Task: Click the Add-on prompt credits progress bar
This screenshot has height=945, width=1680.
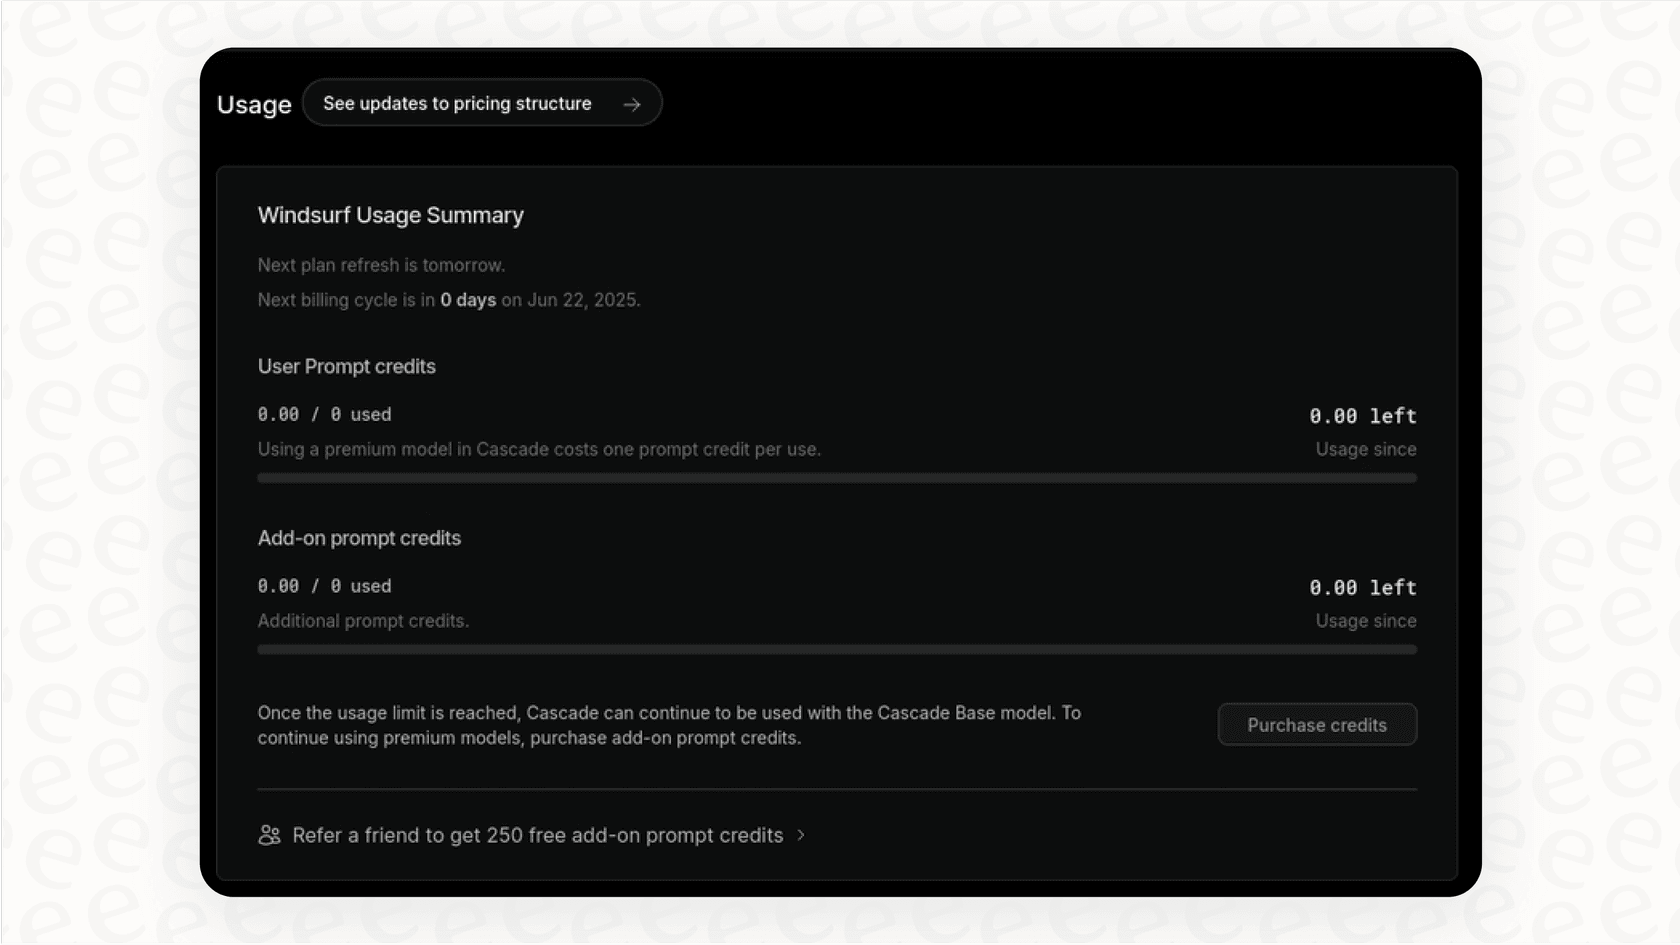Action: point(837,649)
